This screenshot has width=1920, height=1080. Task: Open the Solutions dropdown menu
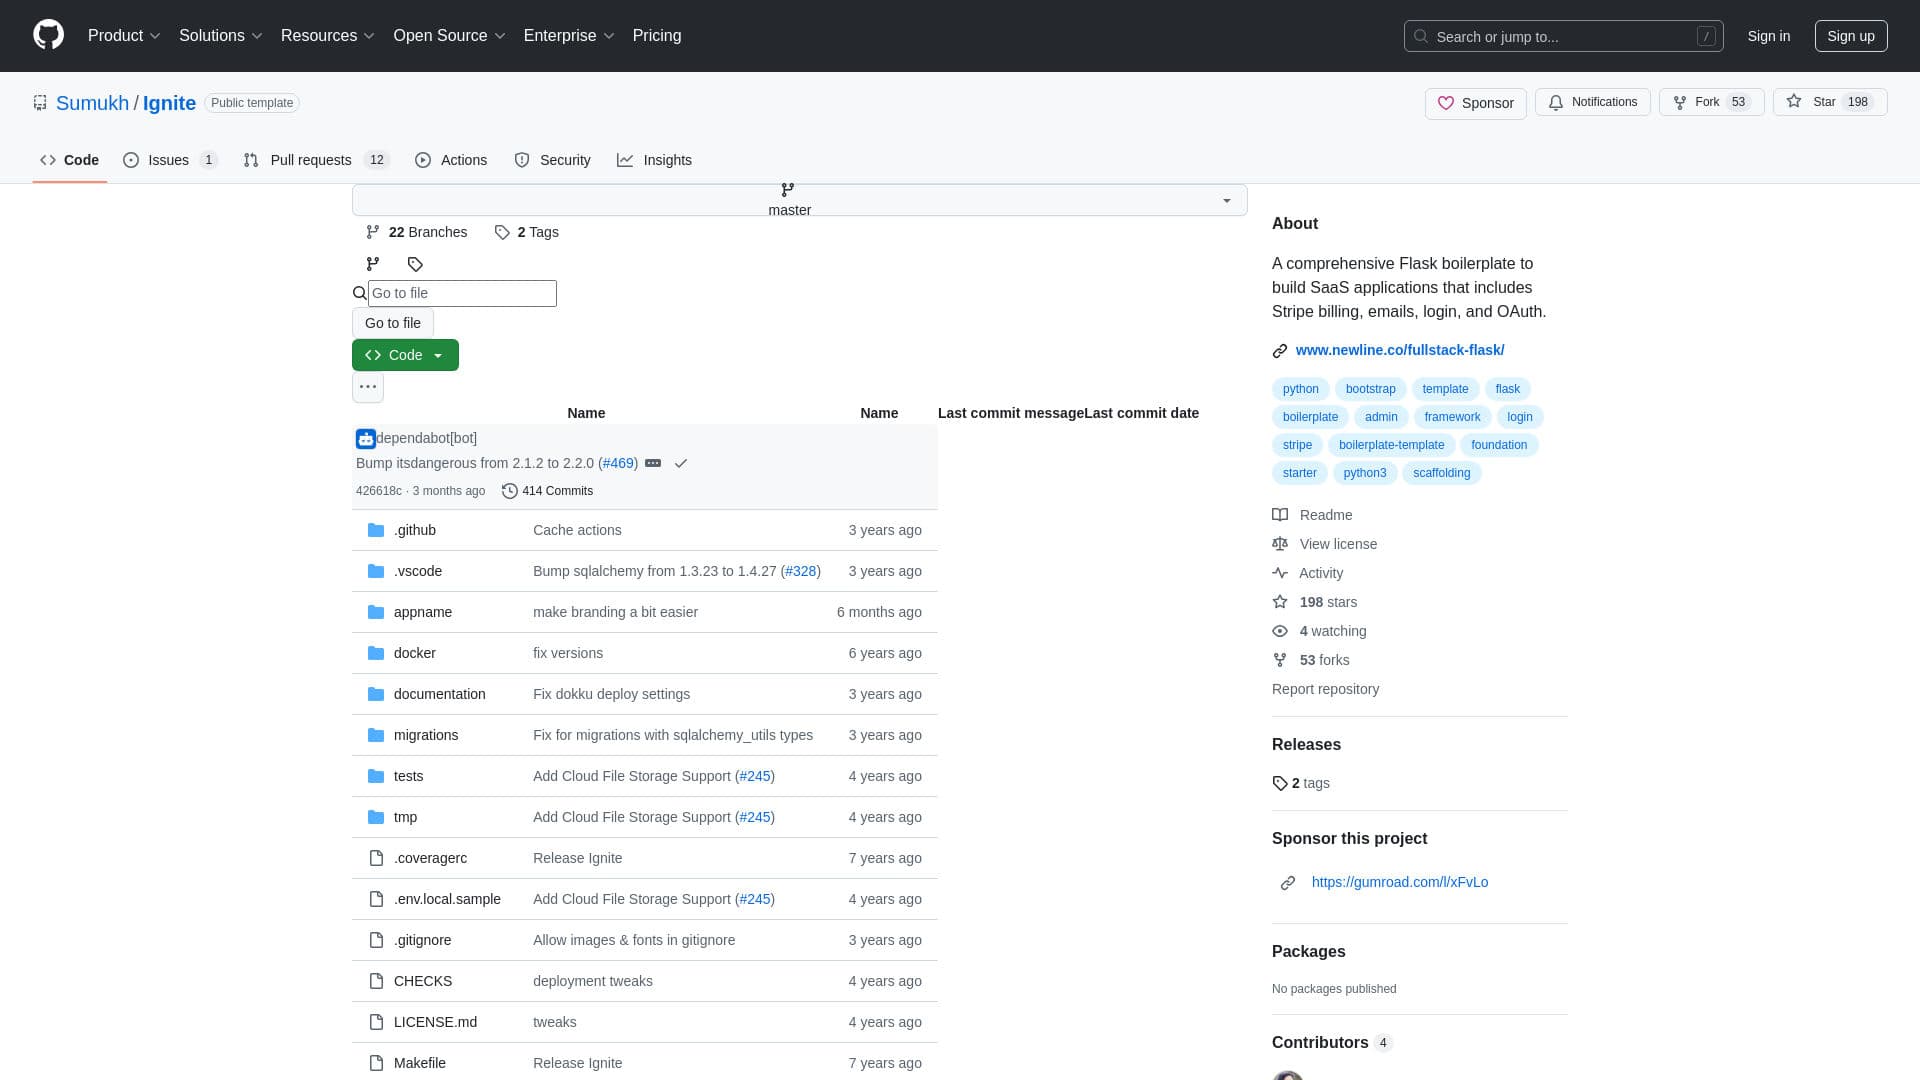tap(220, 35)
